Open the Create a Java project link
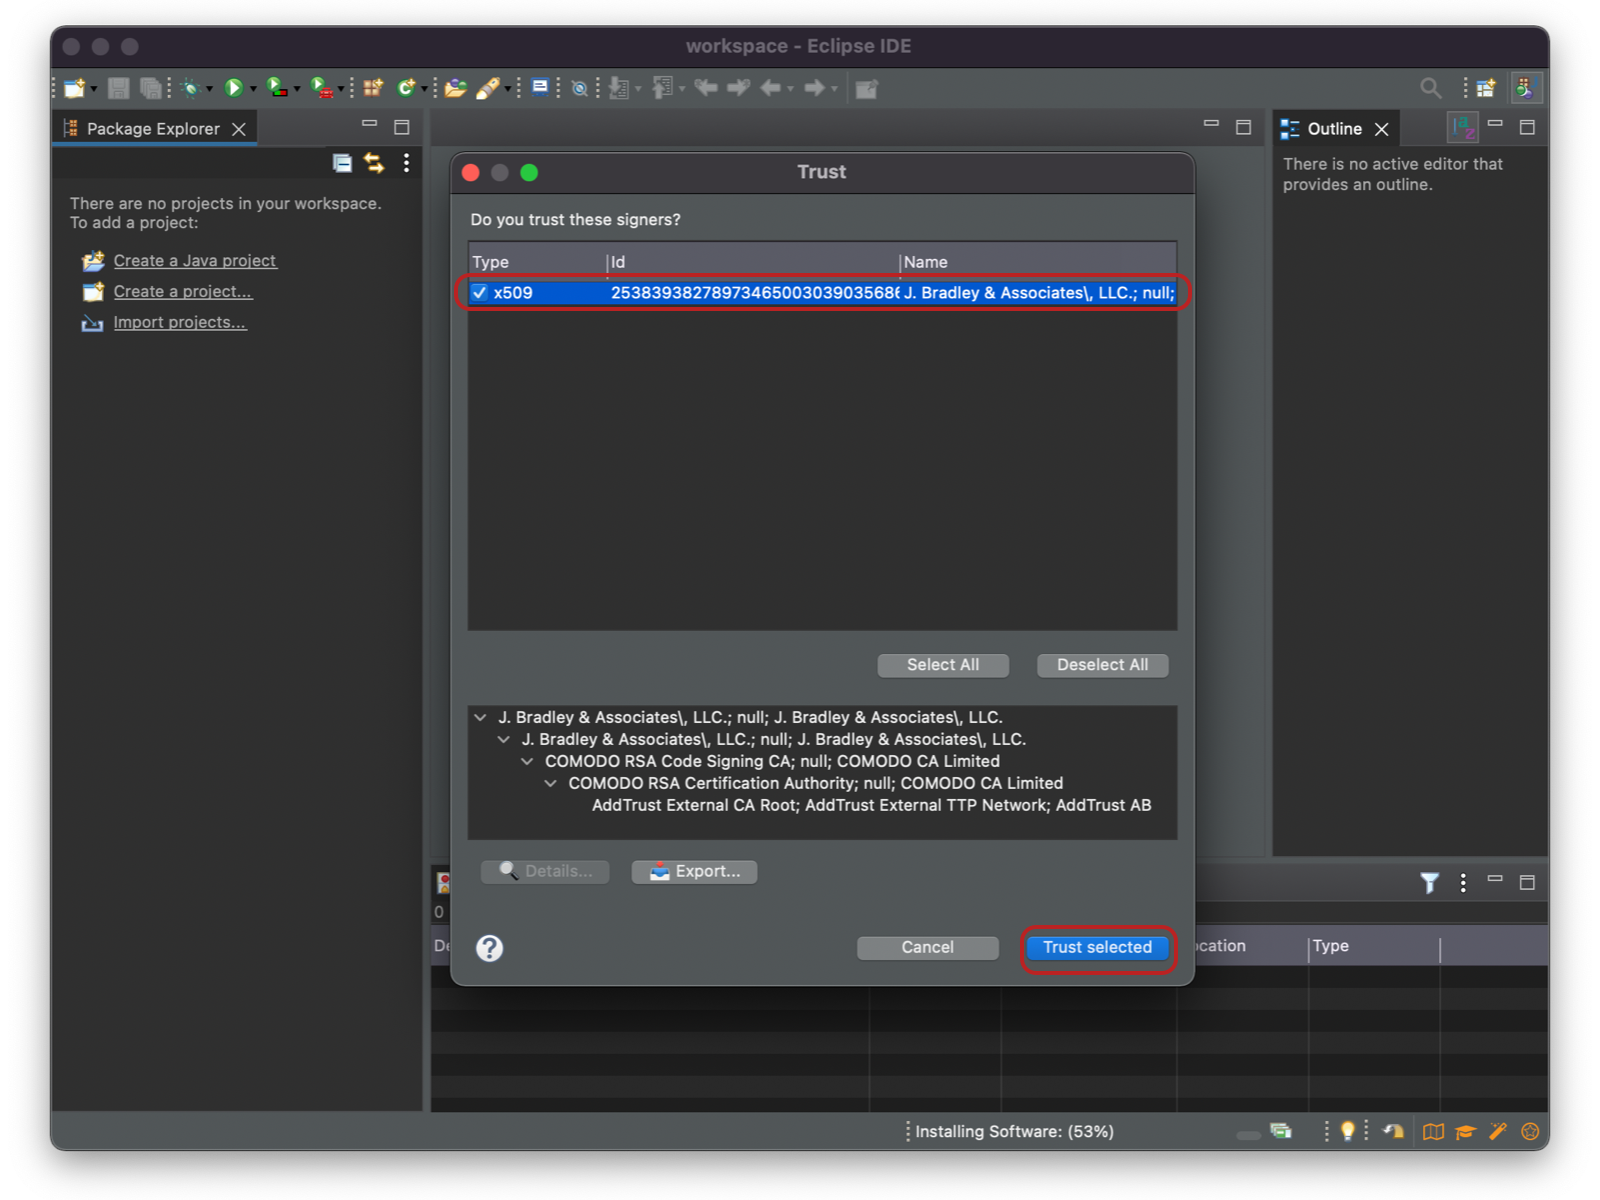1600x1200 pixels. [x=195, y=261]
